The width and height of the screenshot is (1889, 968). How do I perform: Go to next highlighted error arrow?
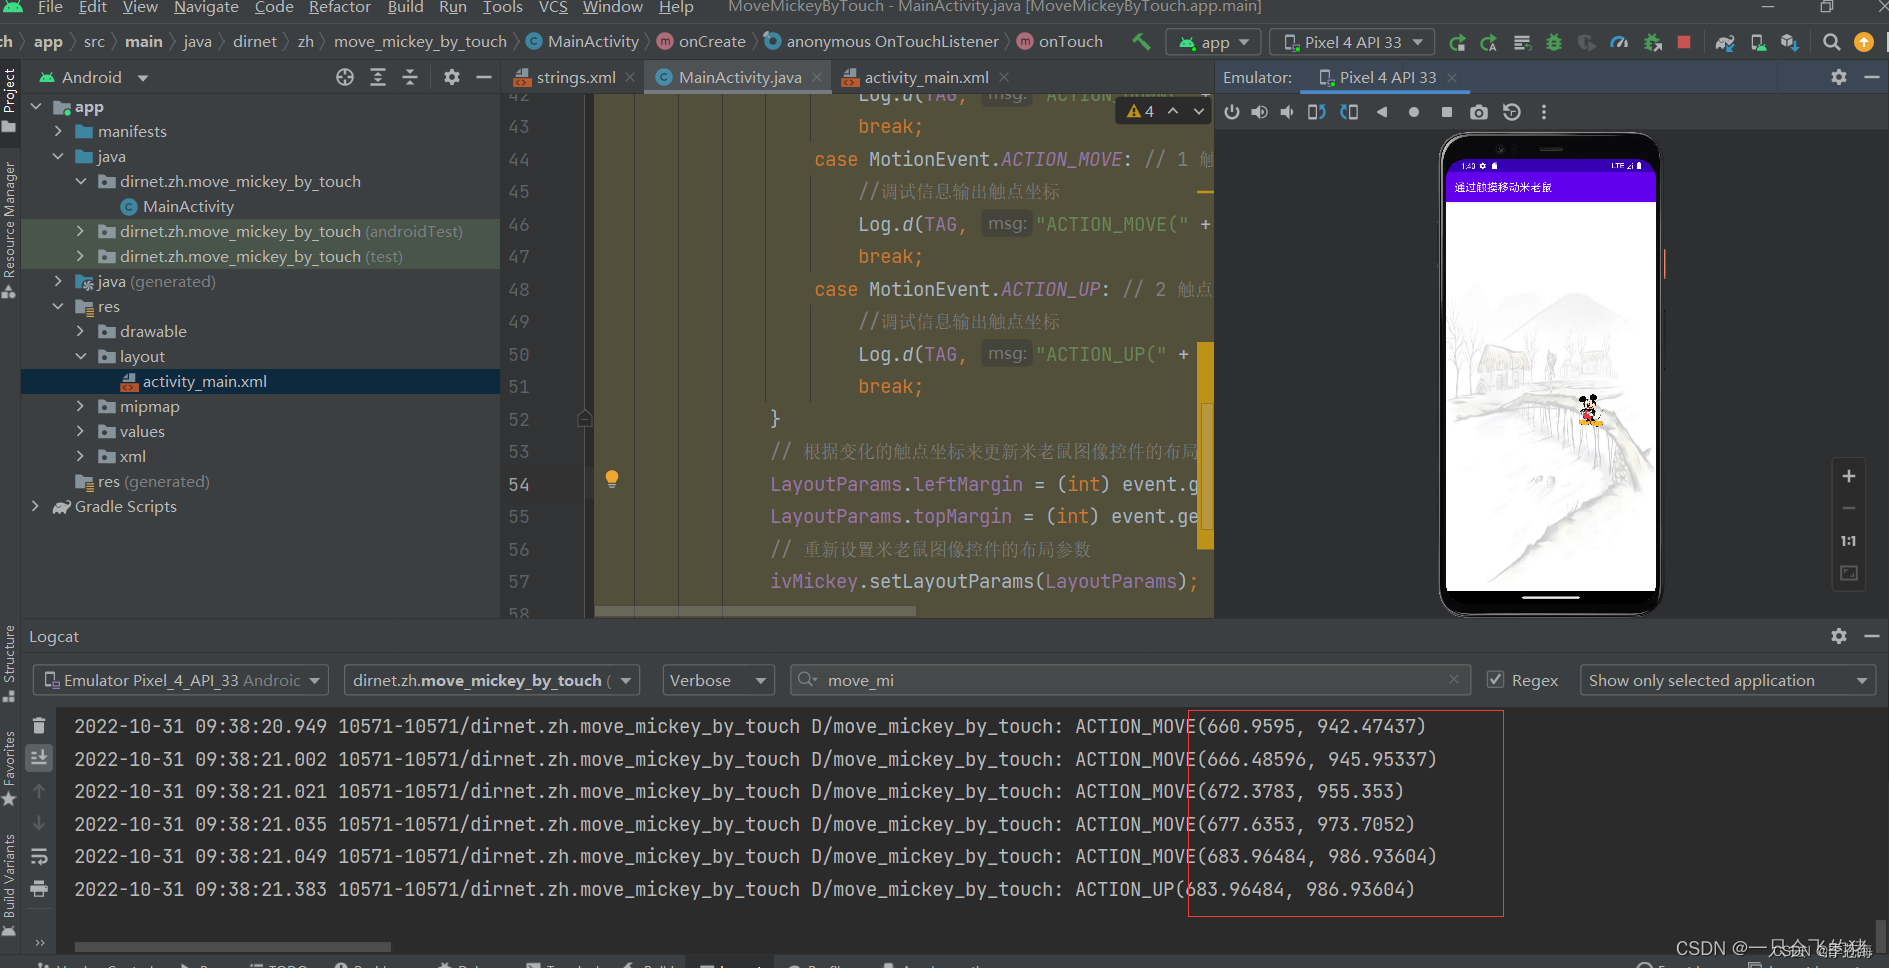[x=1198, y=112]
